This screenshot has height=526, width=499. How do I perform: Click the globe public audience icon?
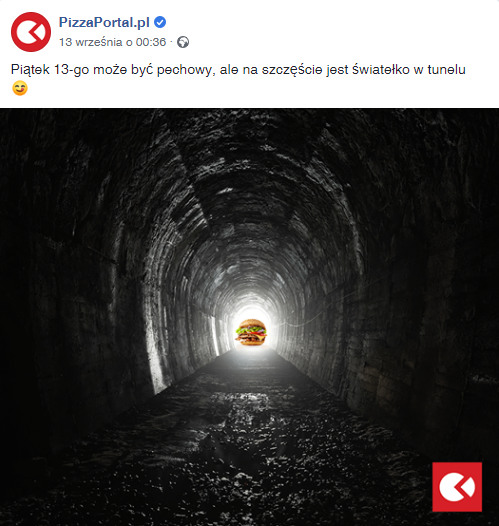183,42
